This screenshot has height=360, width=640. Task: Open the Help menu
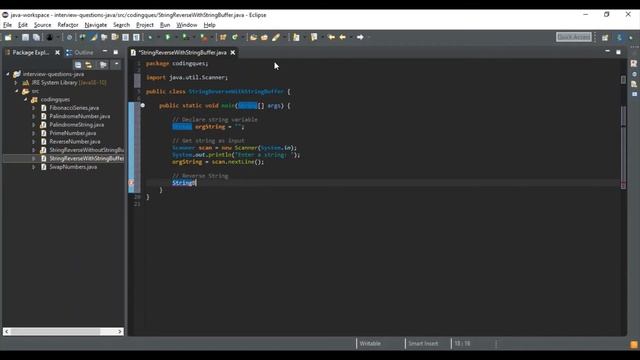[209, 25]
